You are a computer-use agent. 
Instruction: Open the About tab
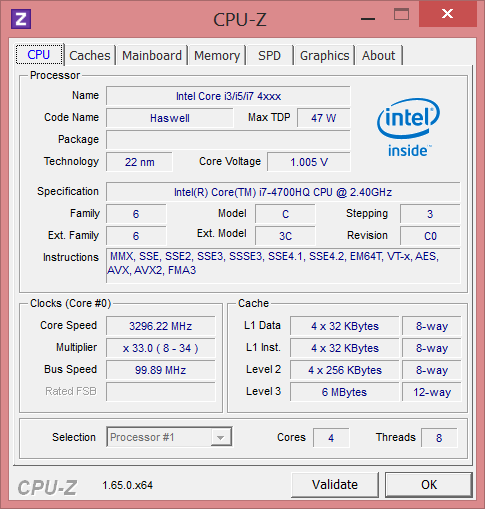pos(379,55)
